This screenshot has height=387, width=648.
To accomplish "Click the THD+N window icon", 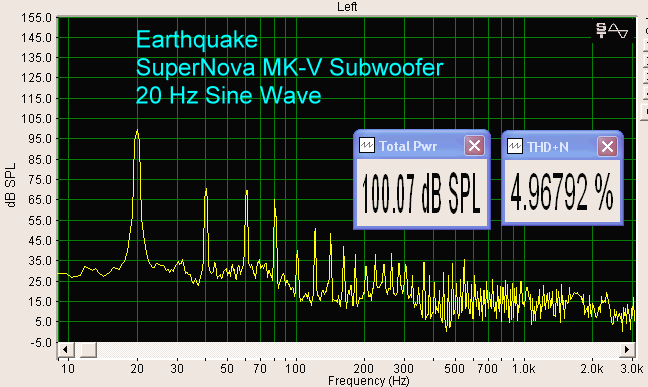I will point(515,146).
